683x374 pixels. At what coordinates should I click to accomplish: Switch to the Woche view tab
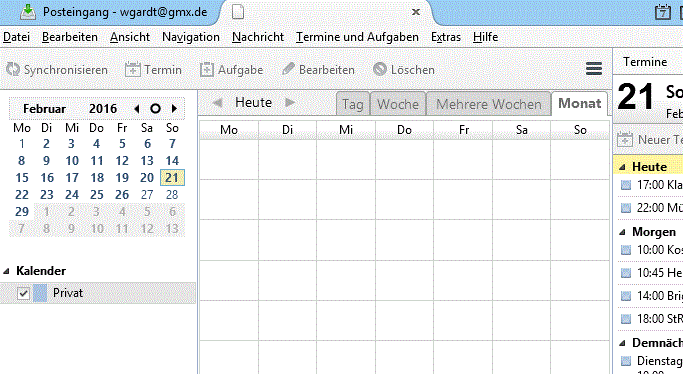coord(398,104)
